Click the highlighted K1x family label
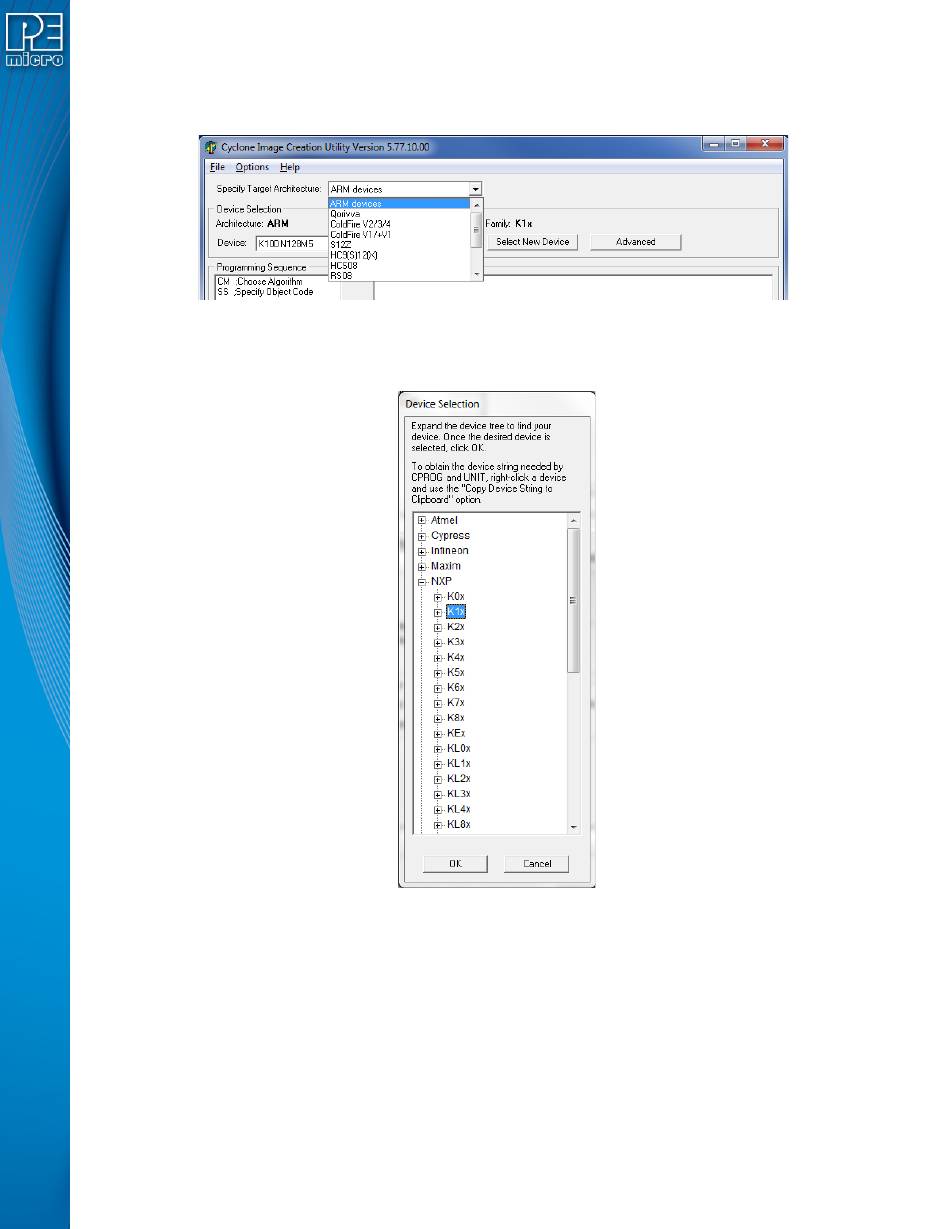 click(456, 611)
